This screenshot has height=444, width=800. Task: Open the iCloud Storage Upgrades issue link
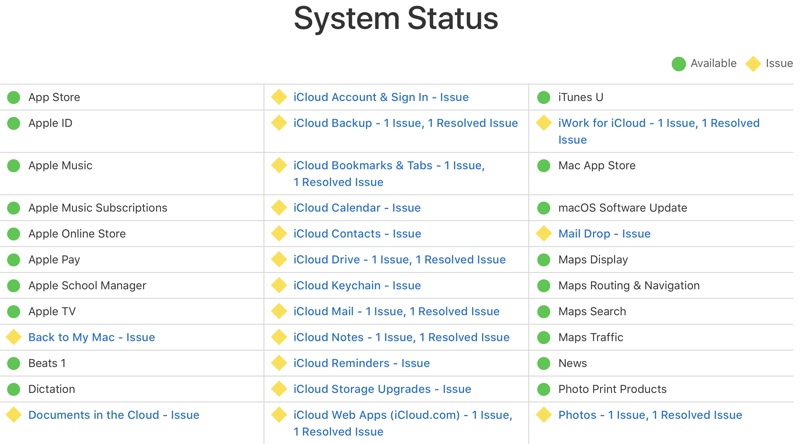[382, 389]
